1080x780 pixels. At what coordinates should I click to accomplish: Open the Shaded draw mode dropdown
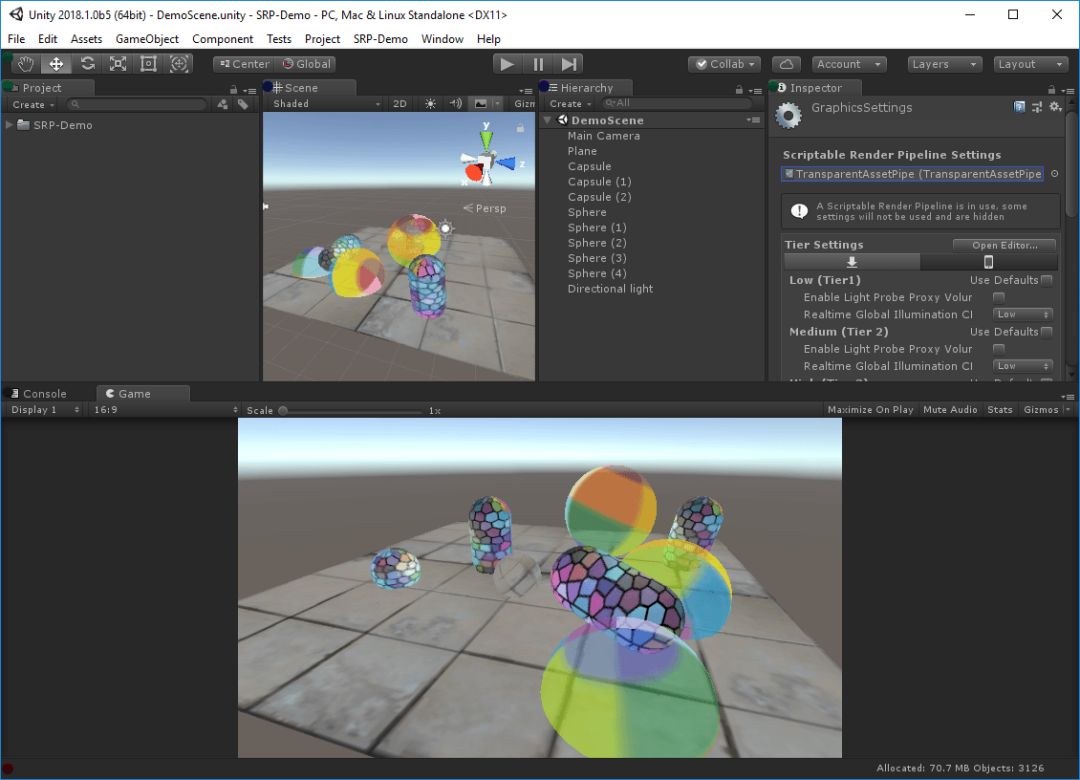(x=326, y=103)
